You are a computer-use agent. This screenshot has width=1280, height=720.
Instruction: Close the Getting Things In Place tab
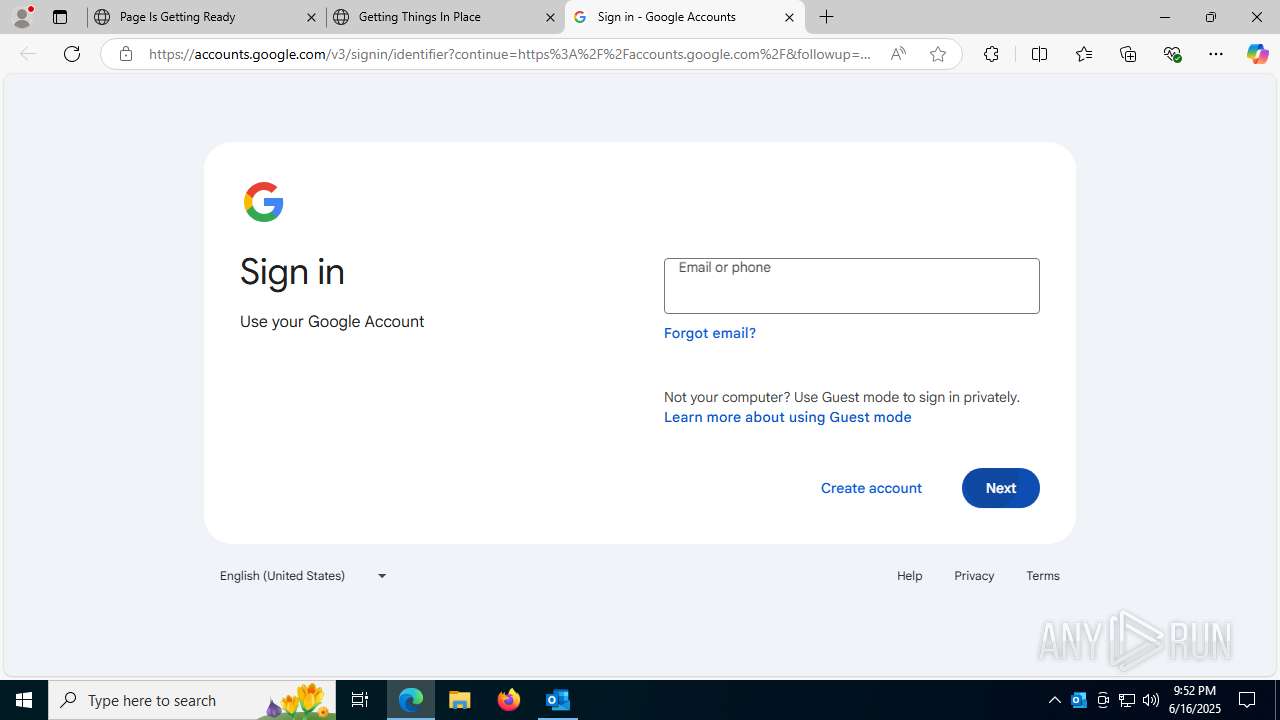click(x=550, y=17)
